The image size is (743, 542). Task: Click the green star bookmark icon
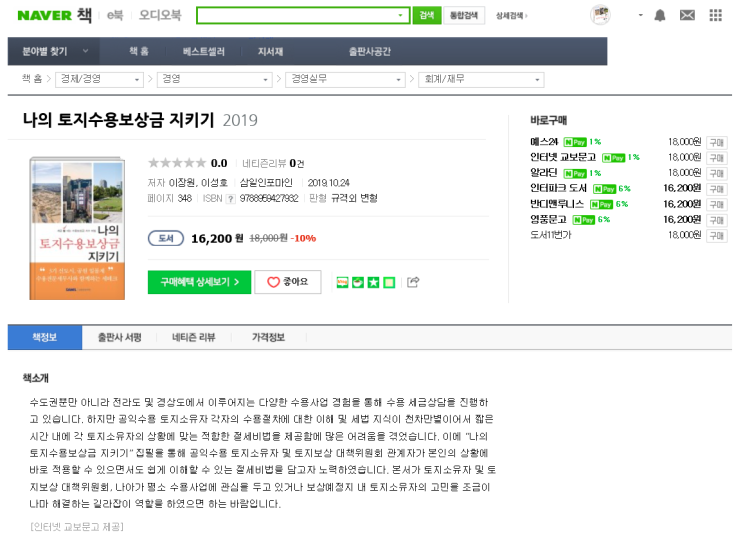click(x=373, y=283)
